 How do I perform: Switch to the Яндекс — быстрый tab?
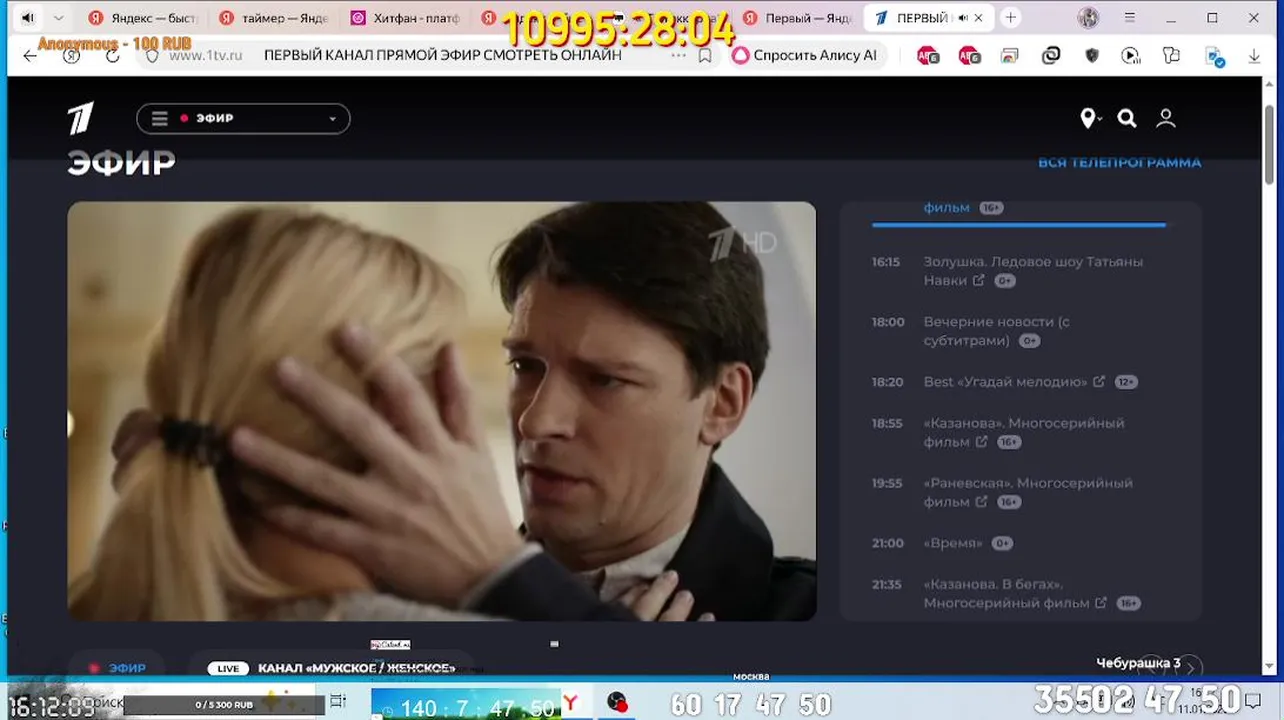[x=141, y=18]
